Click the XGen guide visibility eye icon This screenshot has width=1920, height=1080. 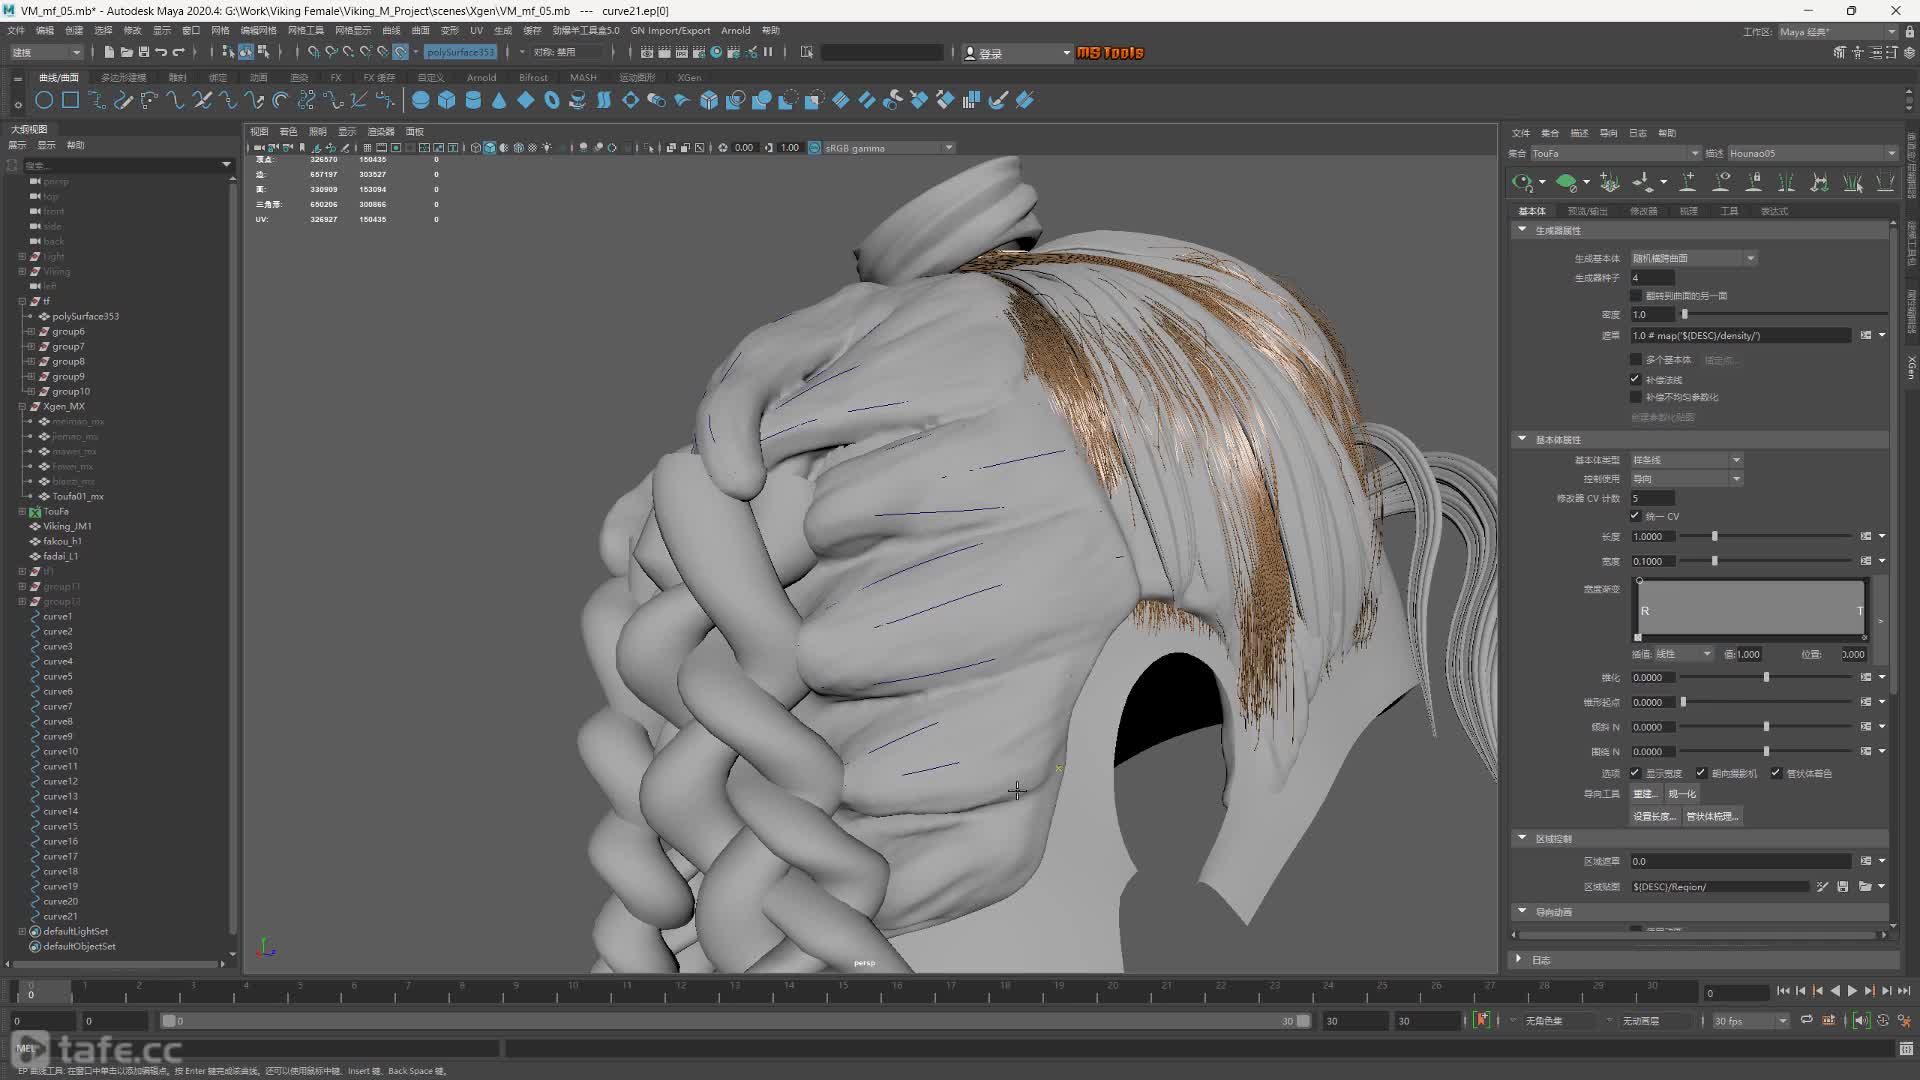(1721, 182)
